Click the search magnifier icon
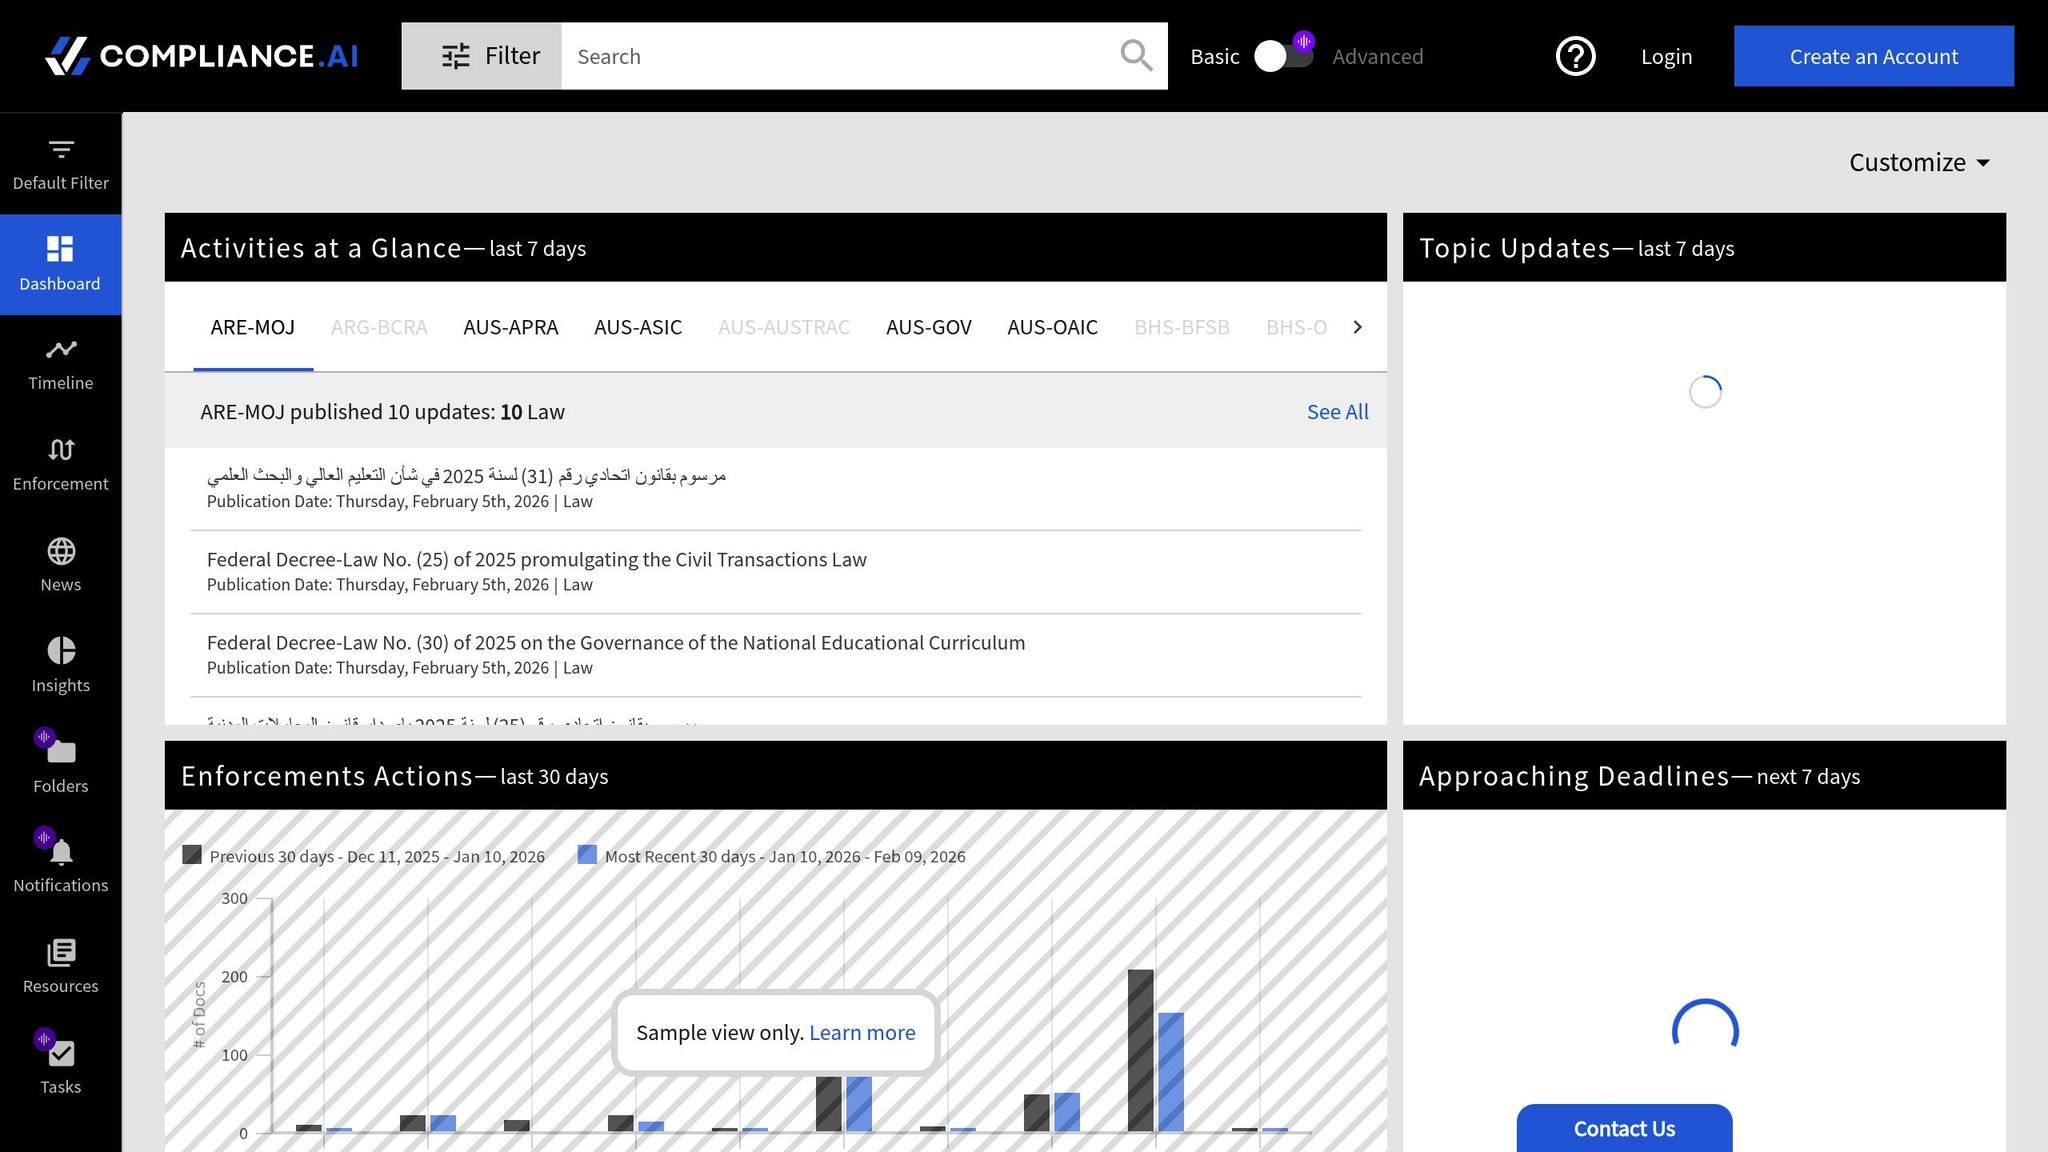Image resolution: width=2048 pixels, height=1152 pixels. [1136, 56]
